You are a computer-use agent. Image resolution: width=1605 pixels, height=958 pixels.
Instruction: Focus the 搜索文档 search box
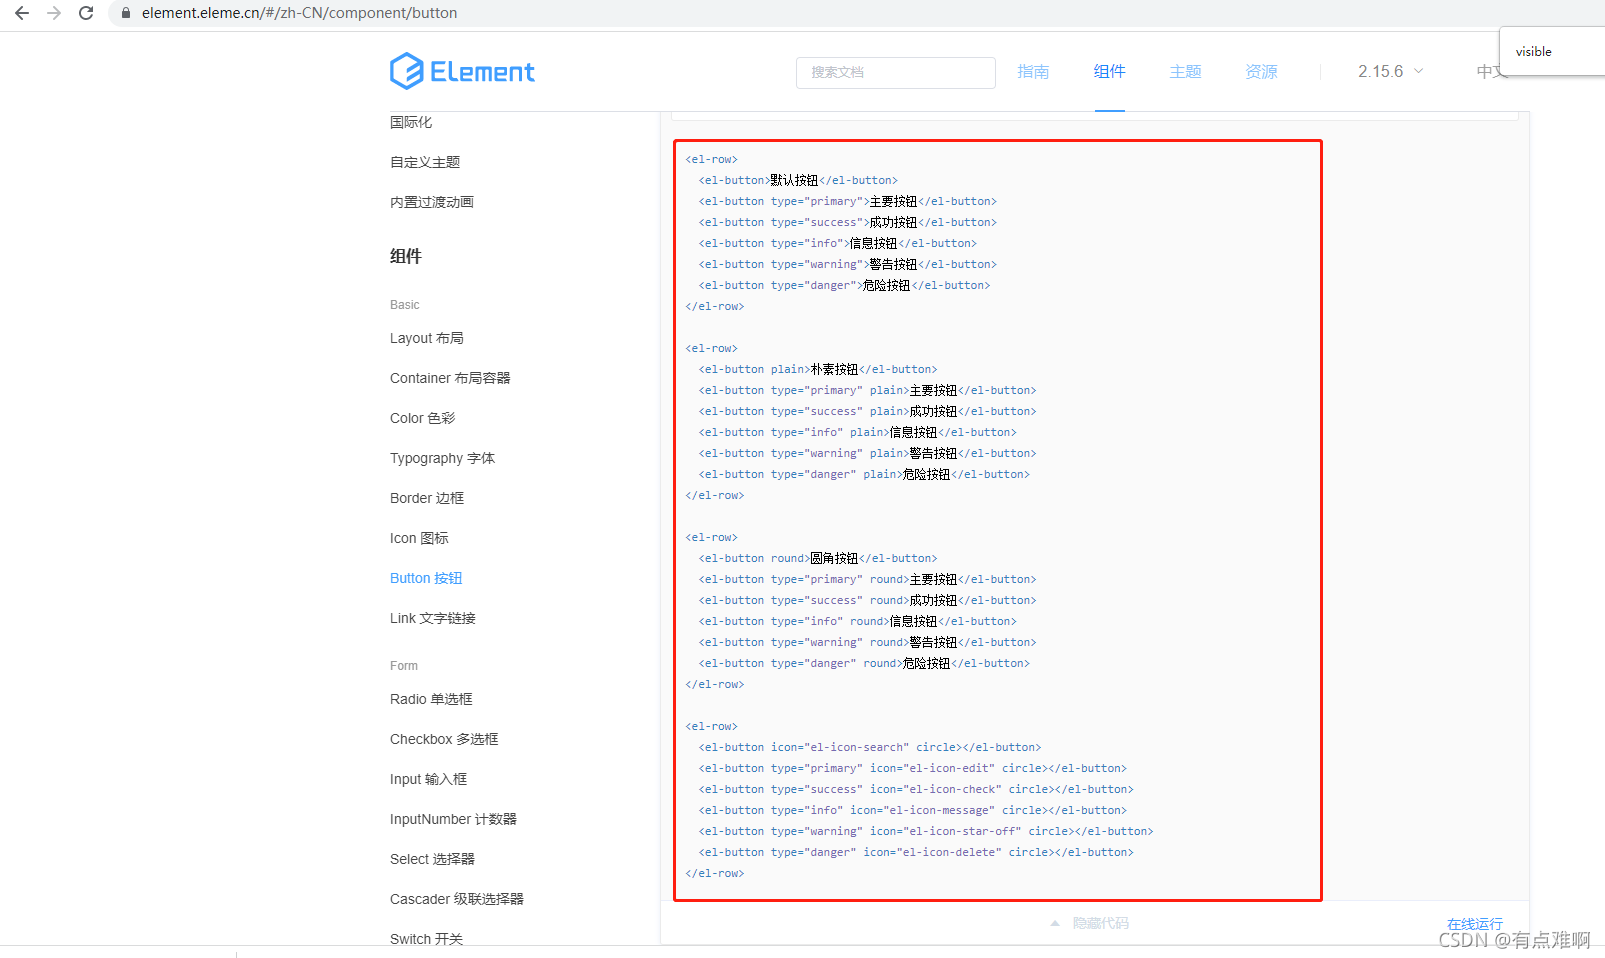895,72
